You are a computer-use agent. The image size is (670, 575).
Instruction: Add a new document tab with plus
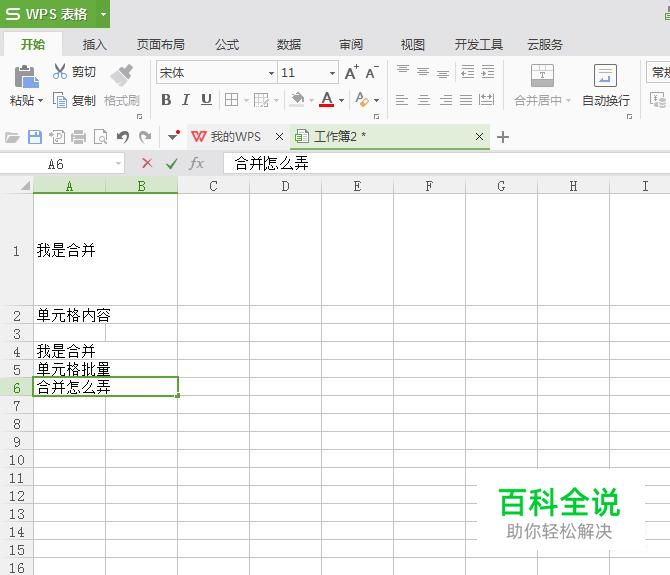[503, 137]
